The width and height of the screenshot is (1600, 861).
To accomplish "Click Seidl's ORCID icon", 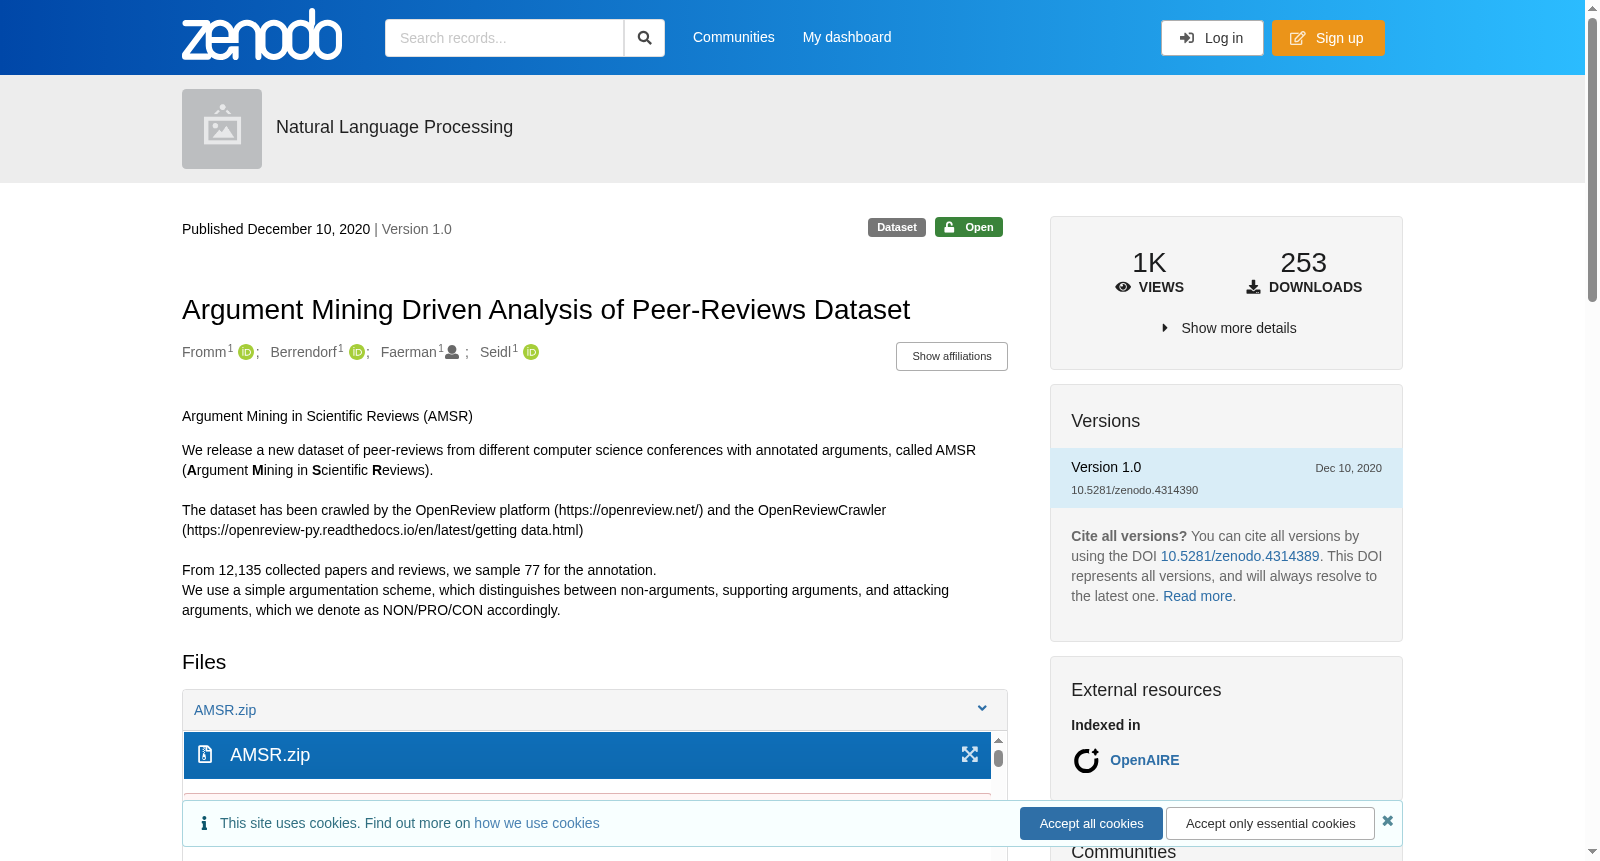I will [531, 352].
